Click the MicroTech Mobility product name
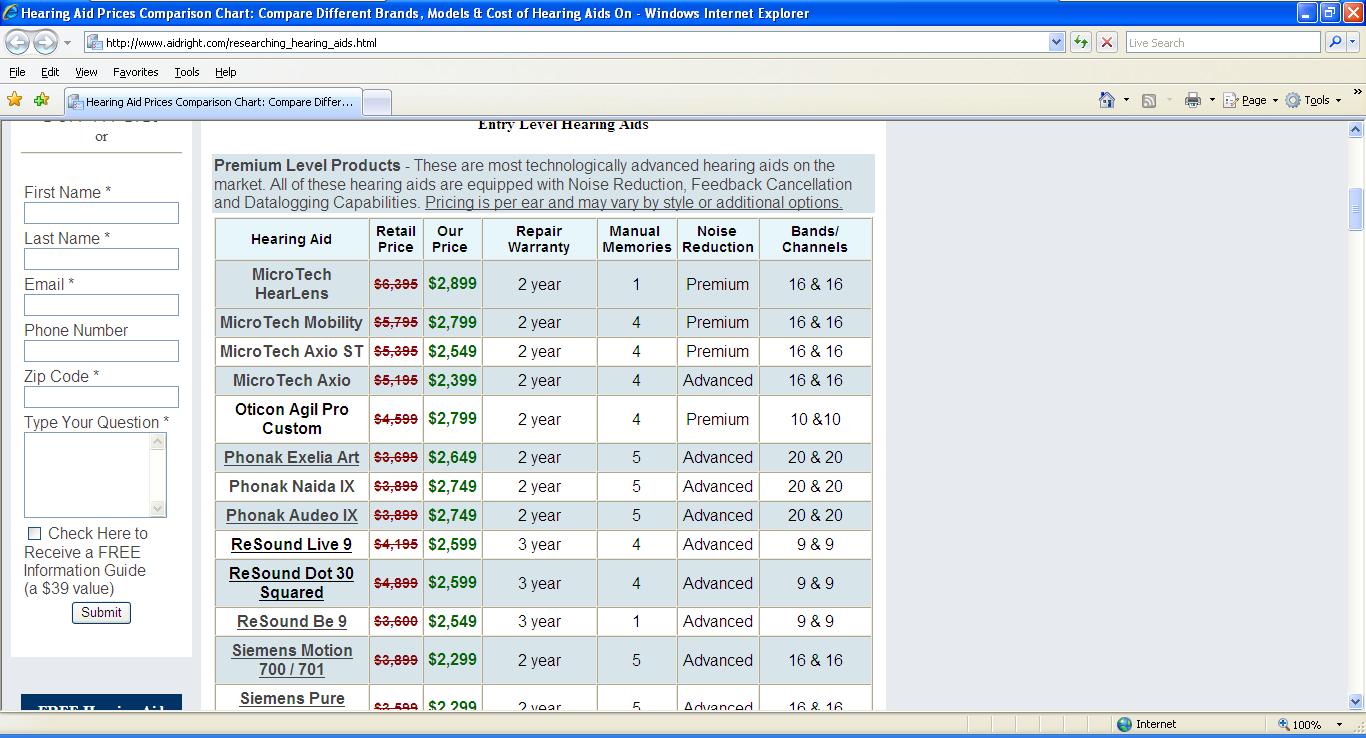The image size is (1366, 738). click(291, 322)
